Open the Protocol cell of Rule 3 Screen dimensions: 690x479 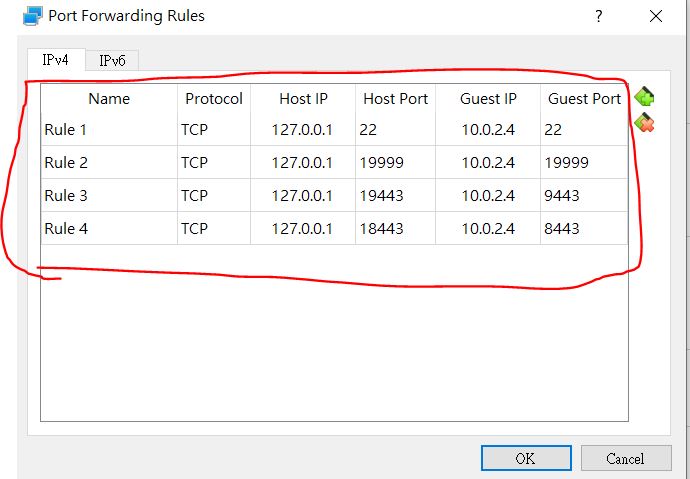214,196
